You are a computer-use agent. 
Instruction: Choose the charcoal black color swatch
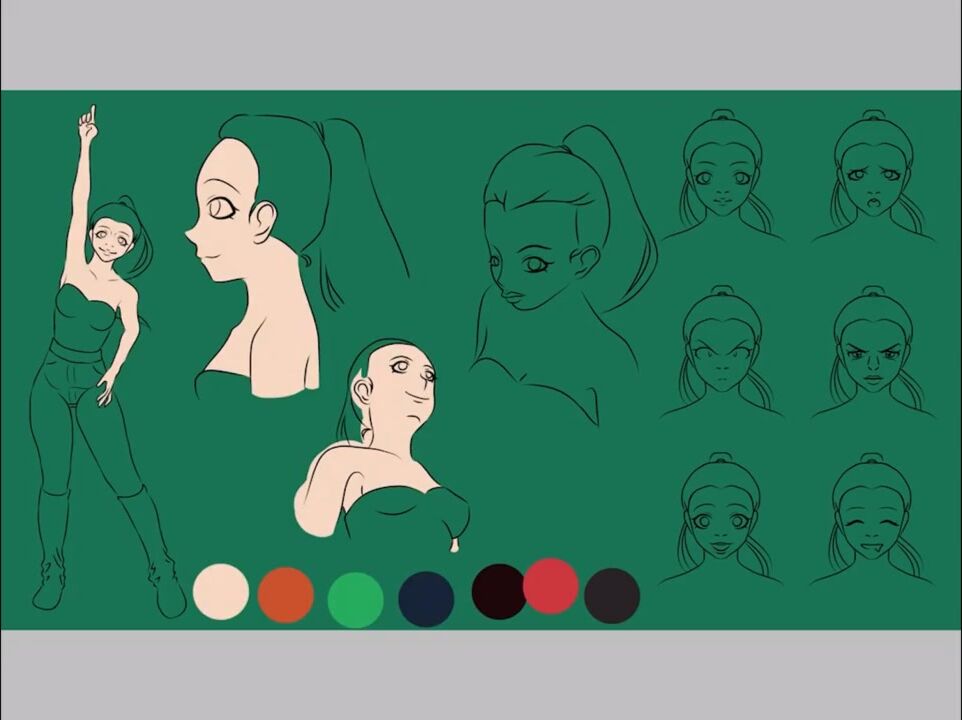click(x=612, y=595)
